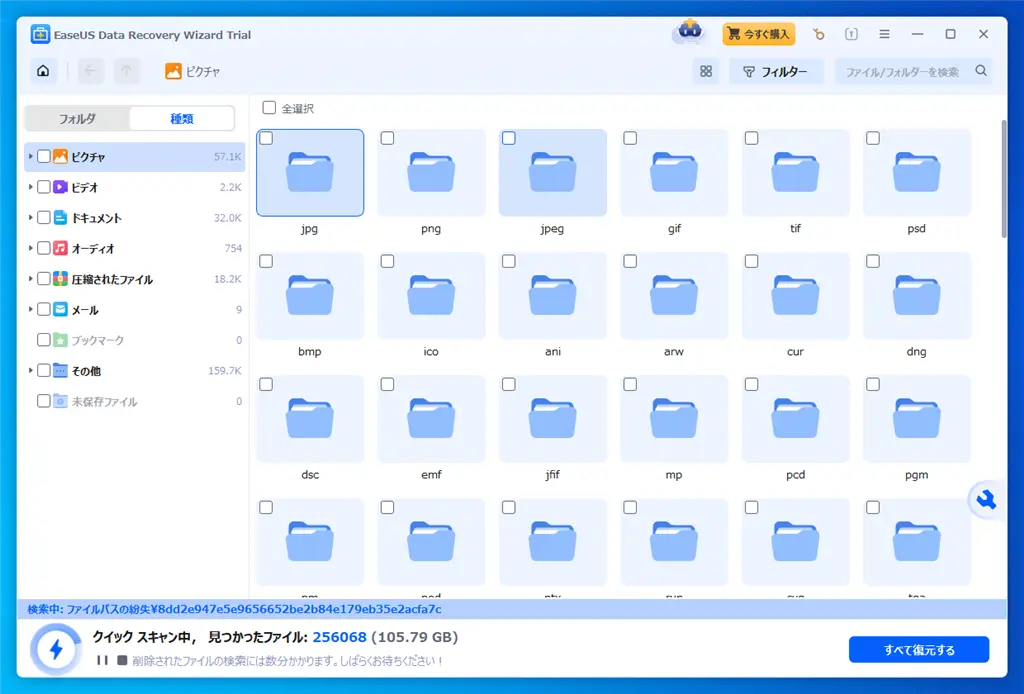The height and width of the screenshot is (694, 1024).
Task: Click the 今すぐ購入 purchase button
Action: [757, 33]
